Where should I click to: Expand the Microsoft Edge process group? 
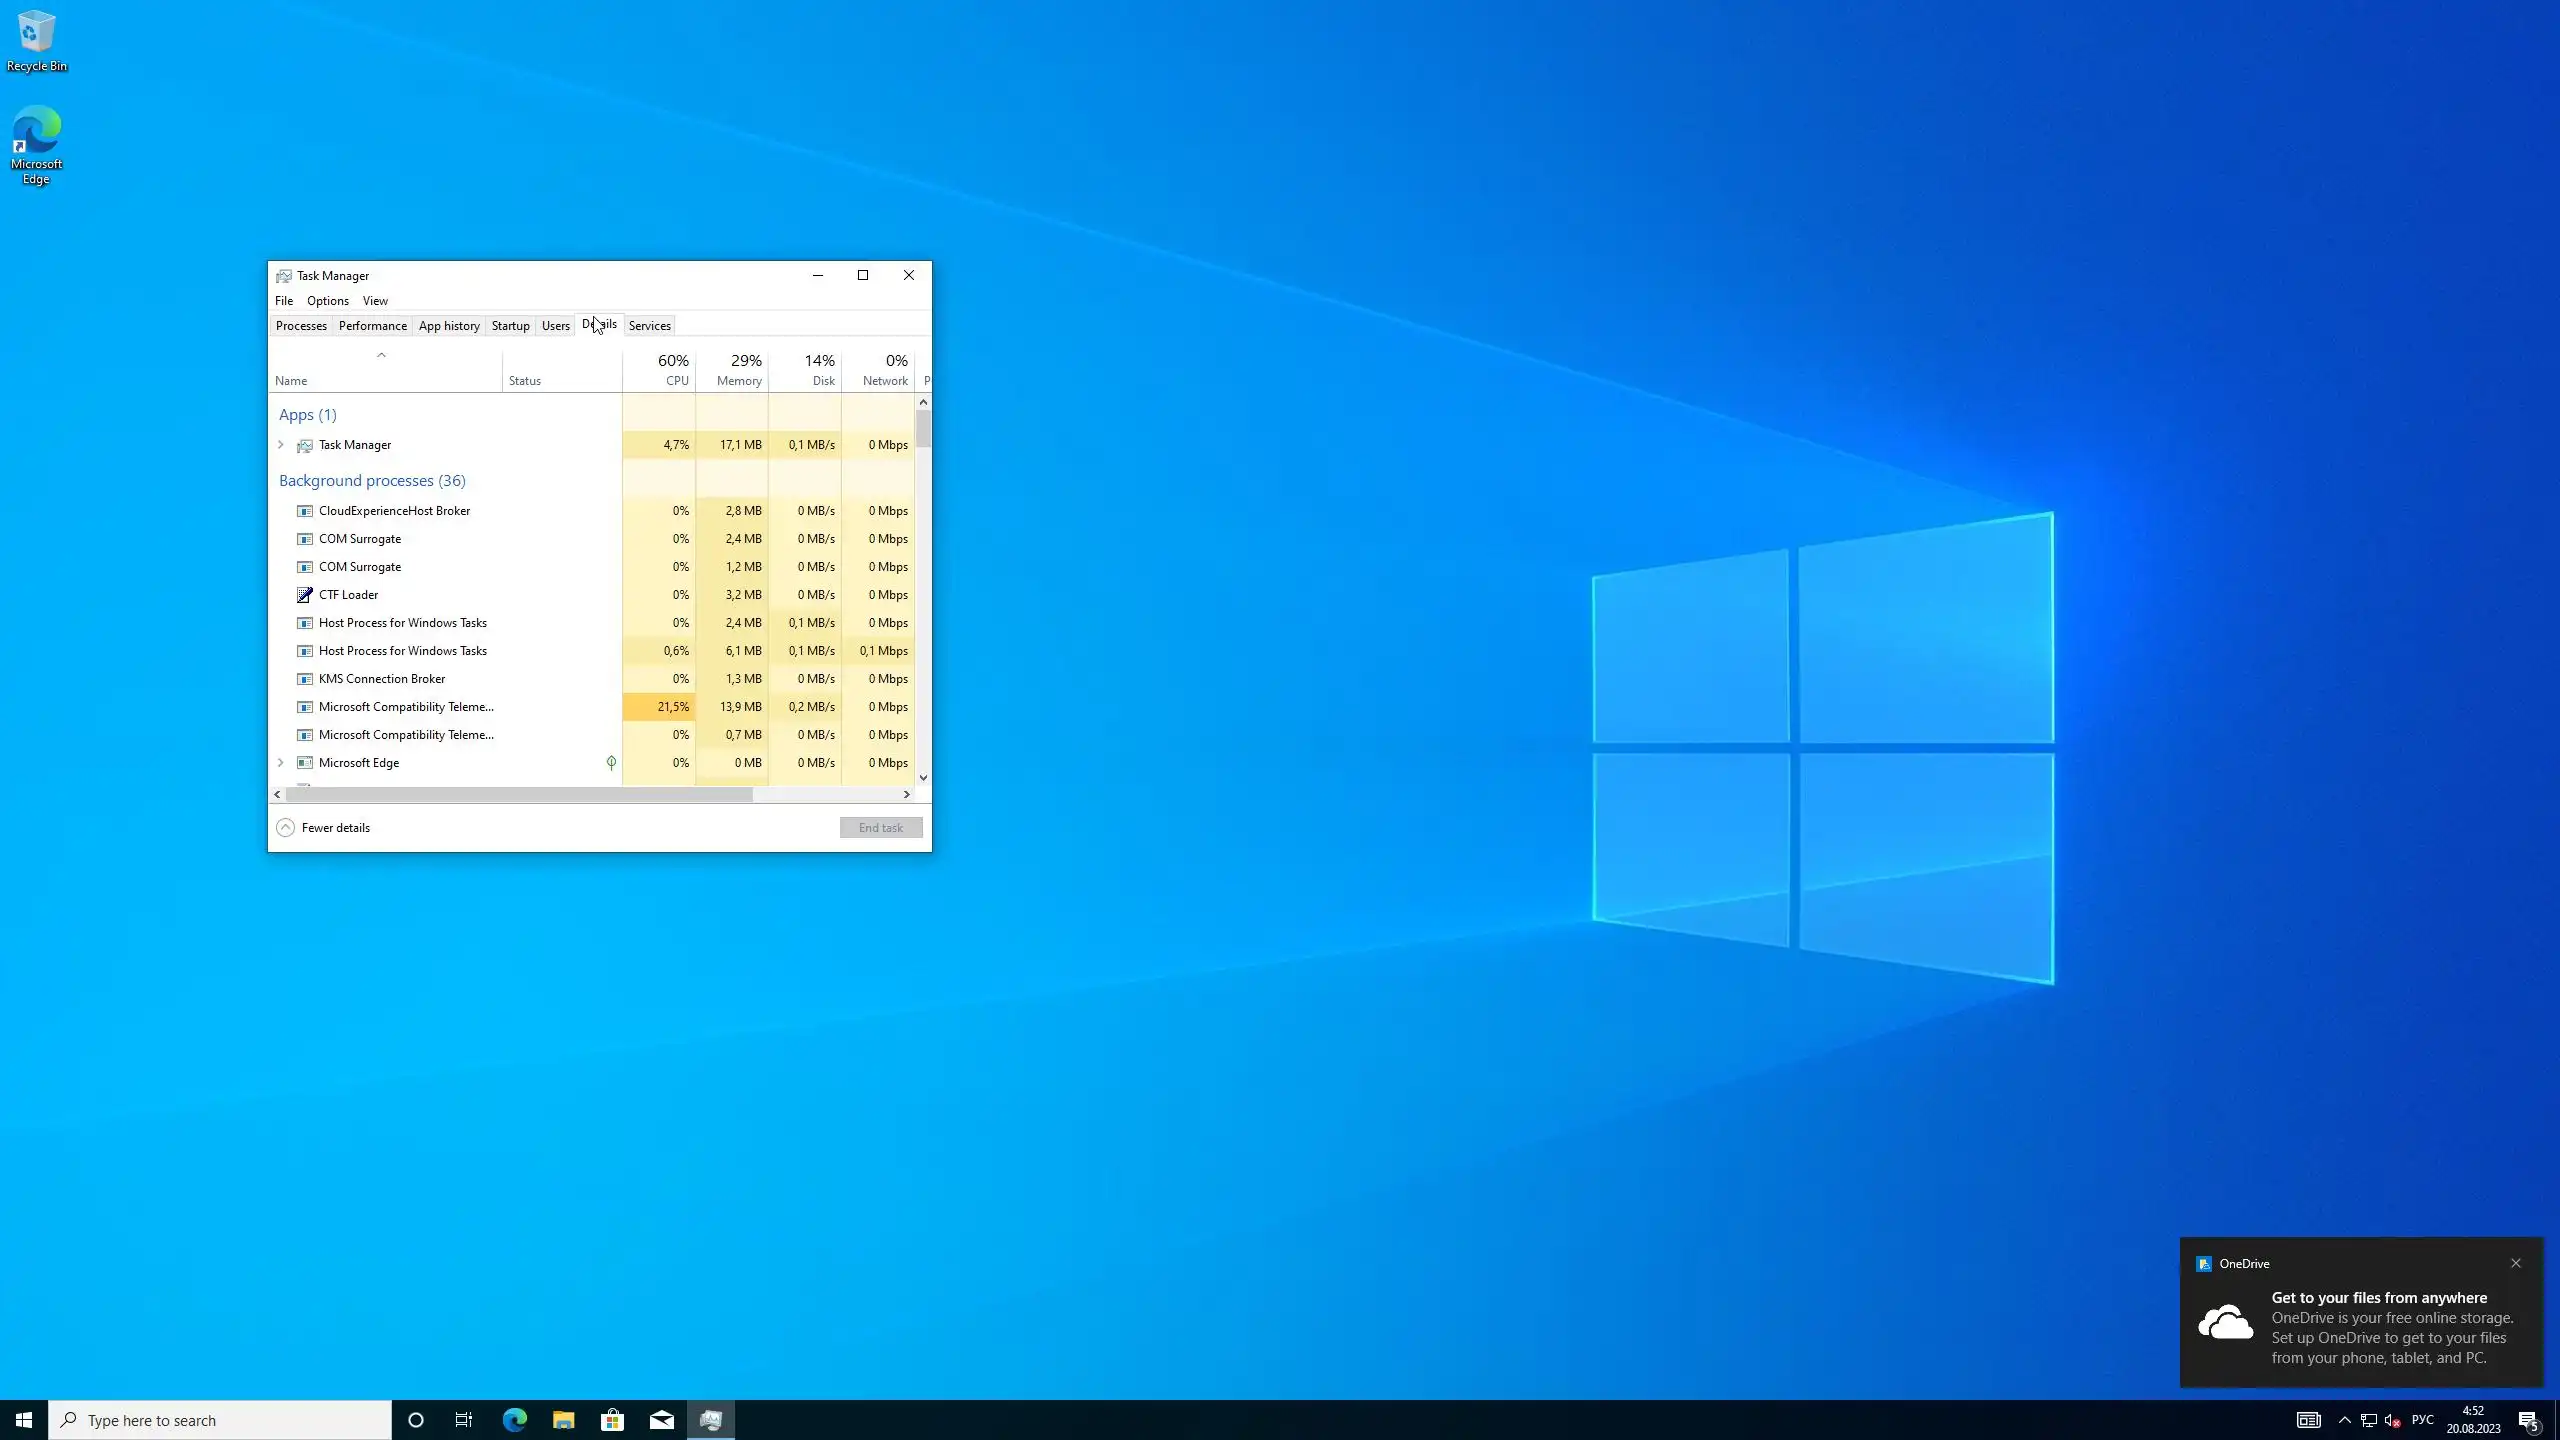pyautogui.click(x=281, y=763)
